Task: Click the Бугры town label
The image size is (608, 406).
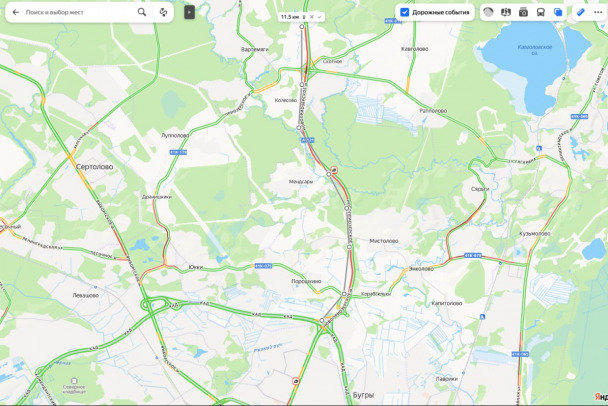Action: coord(363,395)
